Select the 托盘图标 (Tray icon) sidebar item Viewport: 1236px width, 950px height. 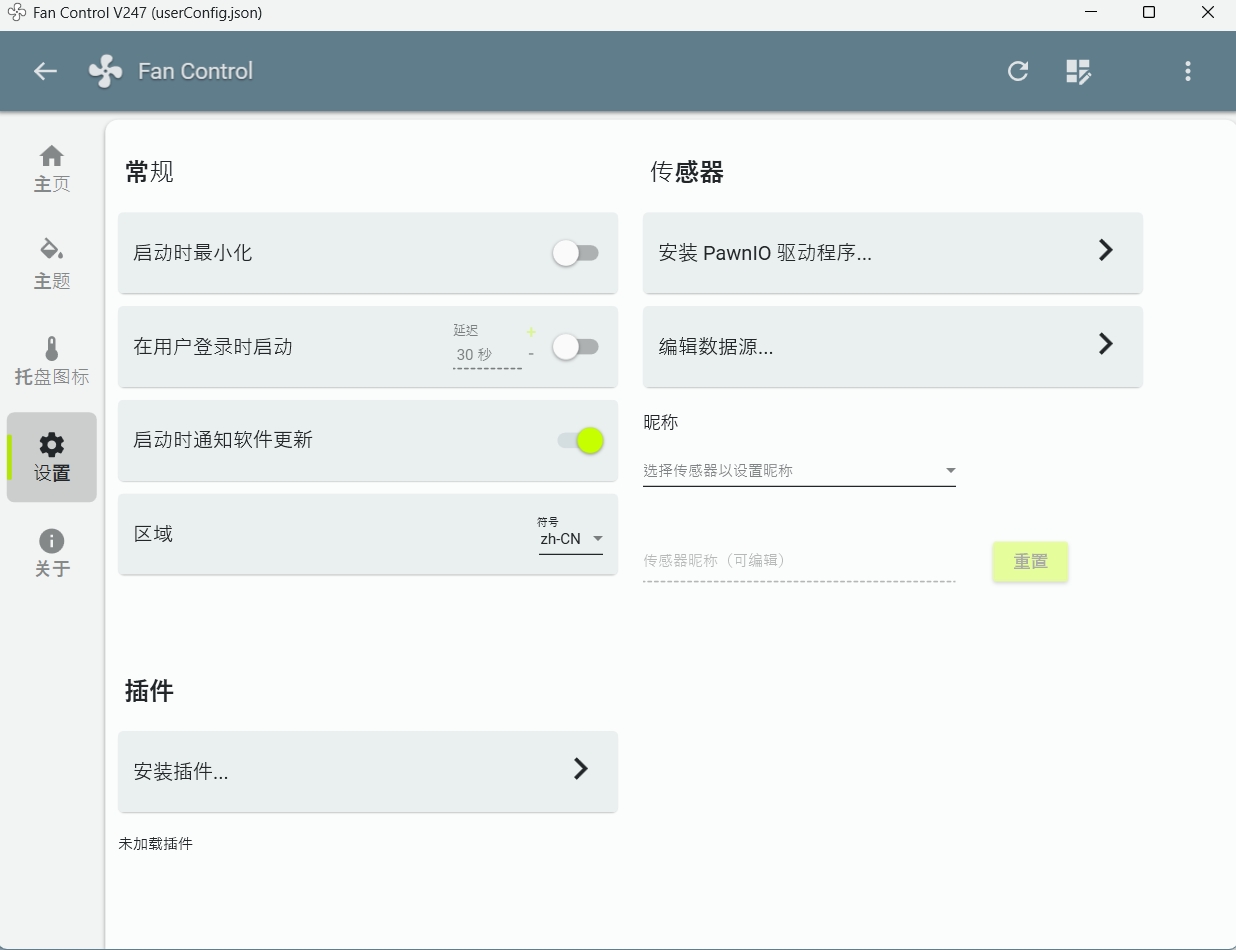[x=52, y=361]
